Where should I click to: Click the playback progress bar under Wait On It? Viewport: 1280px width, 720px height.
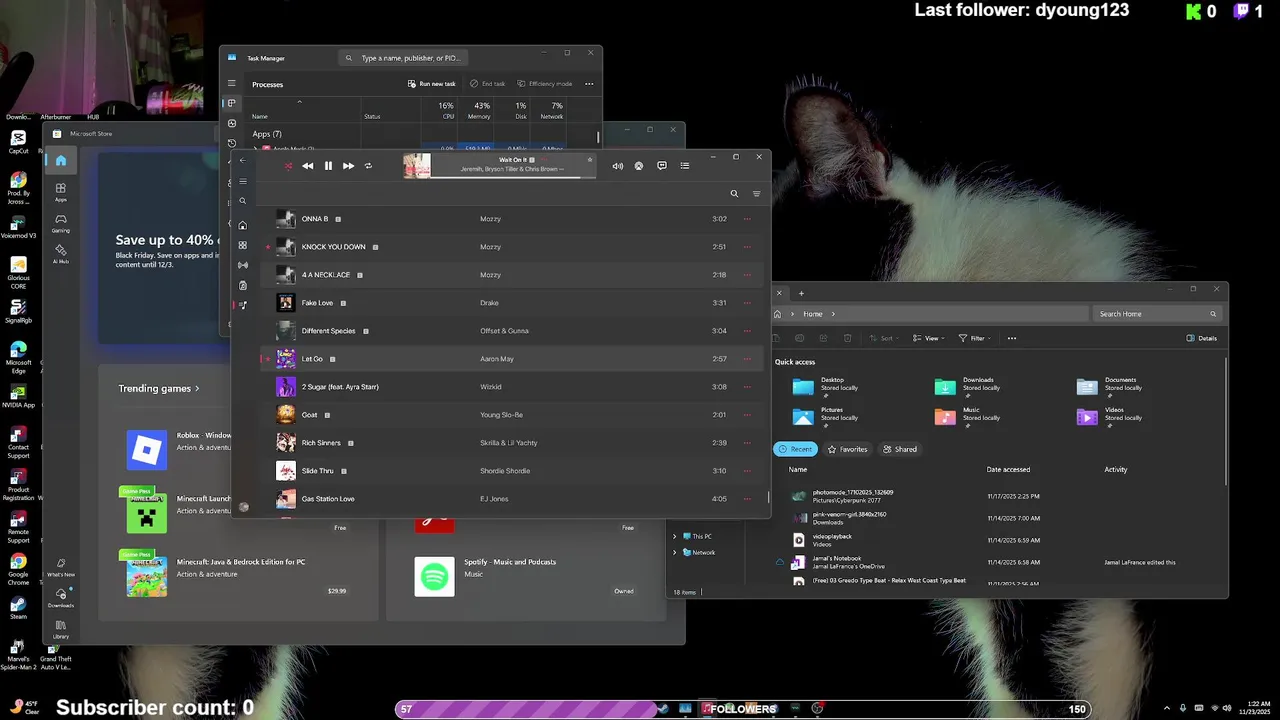click(x=513, y=177)
